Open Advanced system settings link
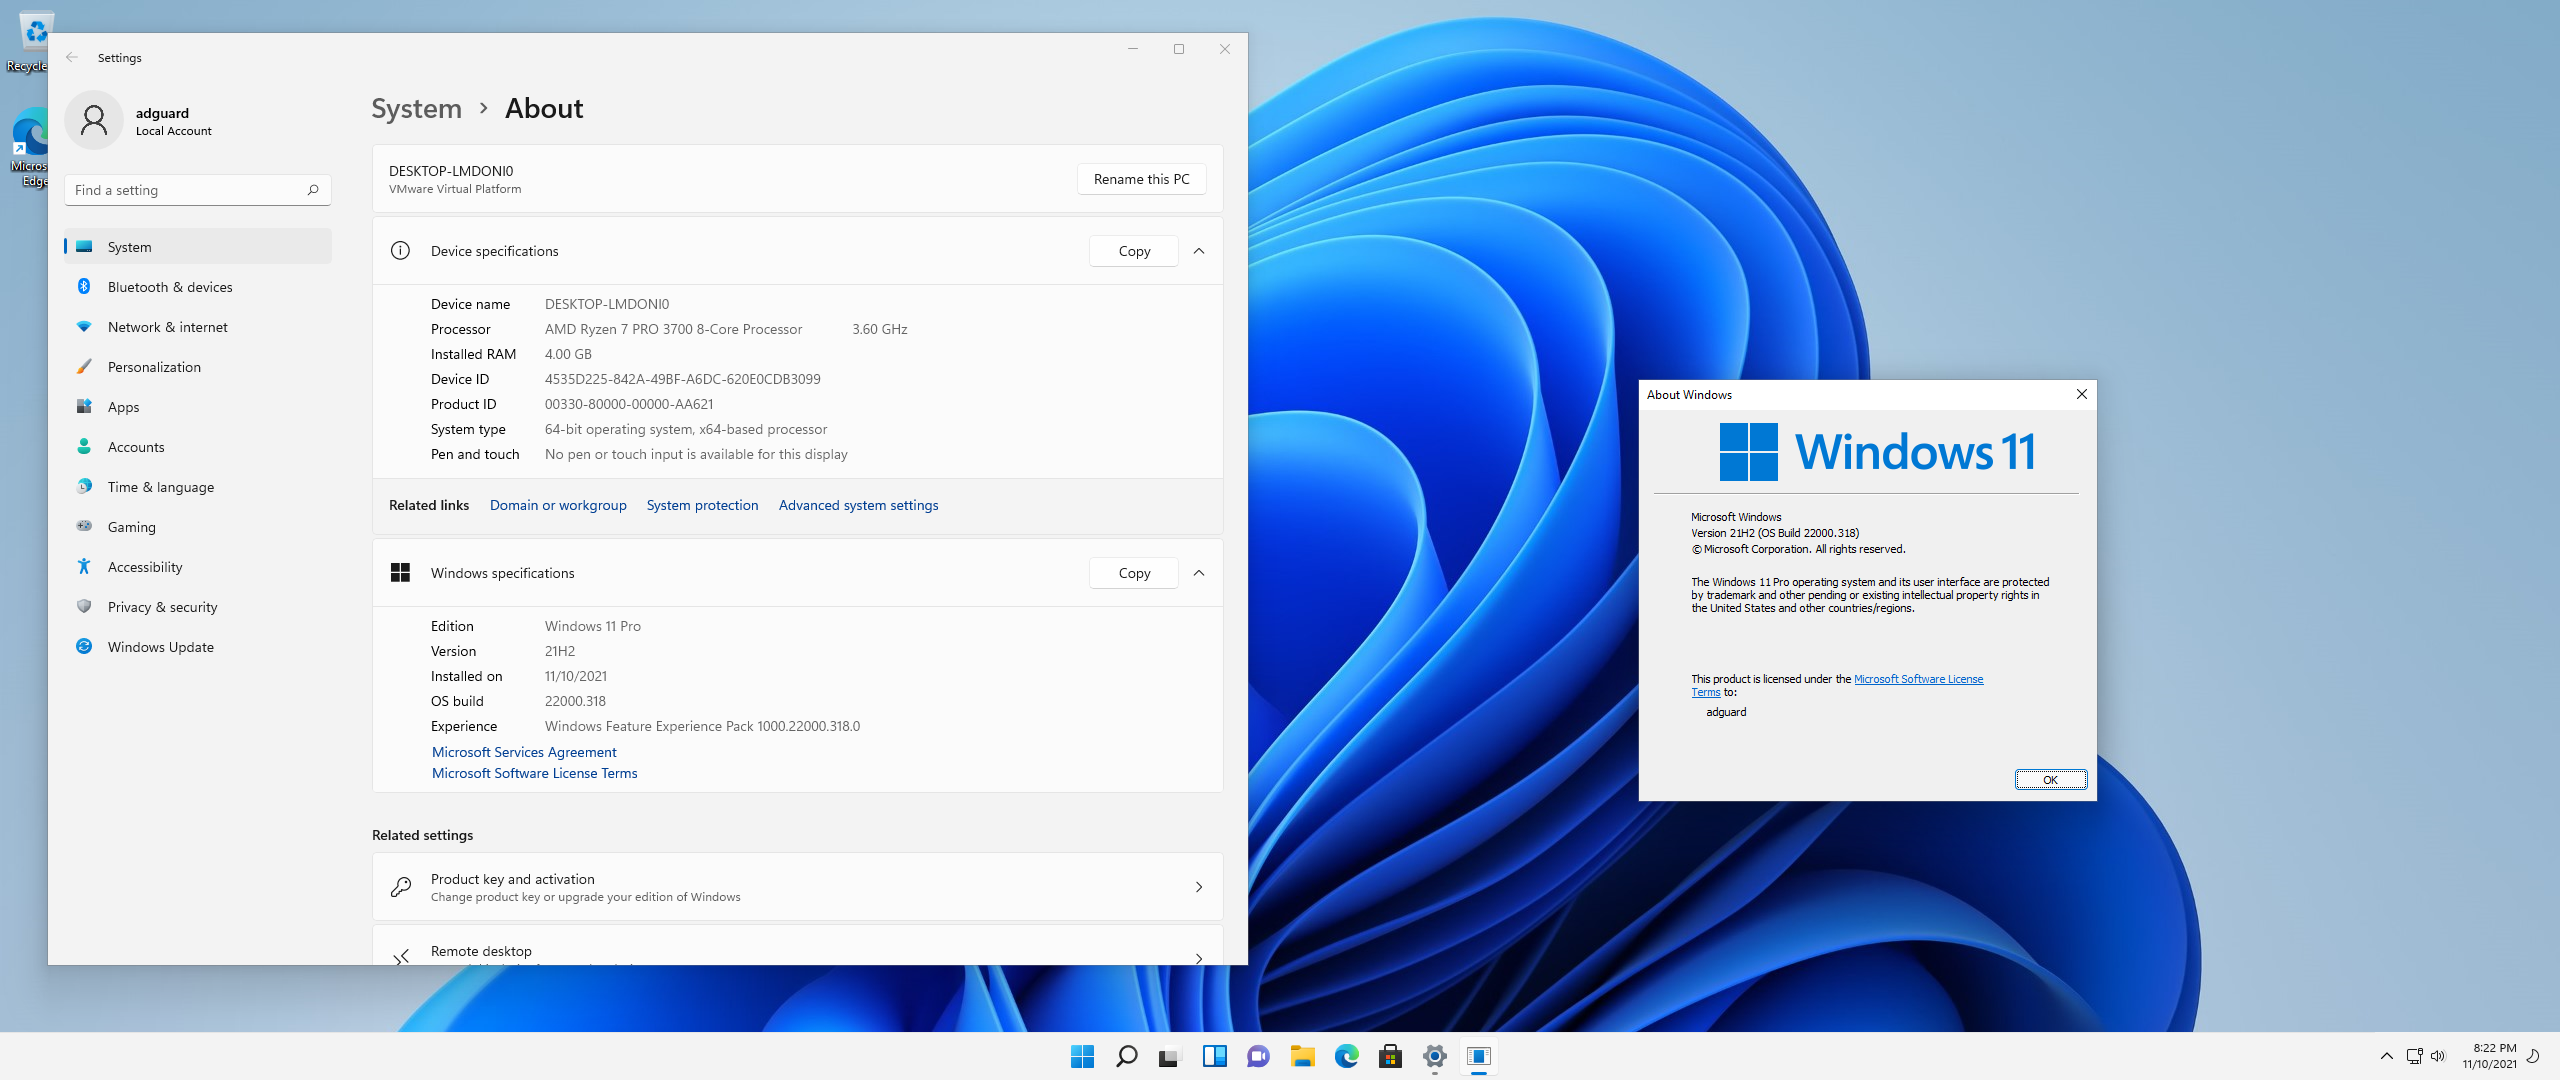This screenshot has height=1080, width=2560. [x=858, y=505]
